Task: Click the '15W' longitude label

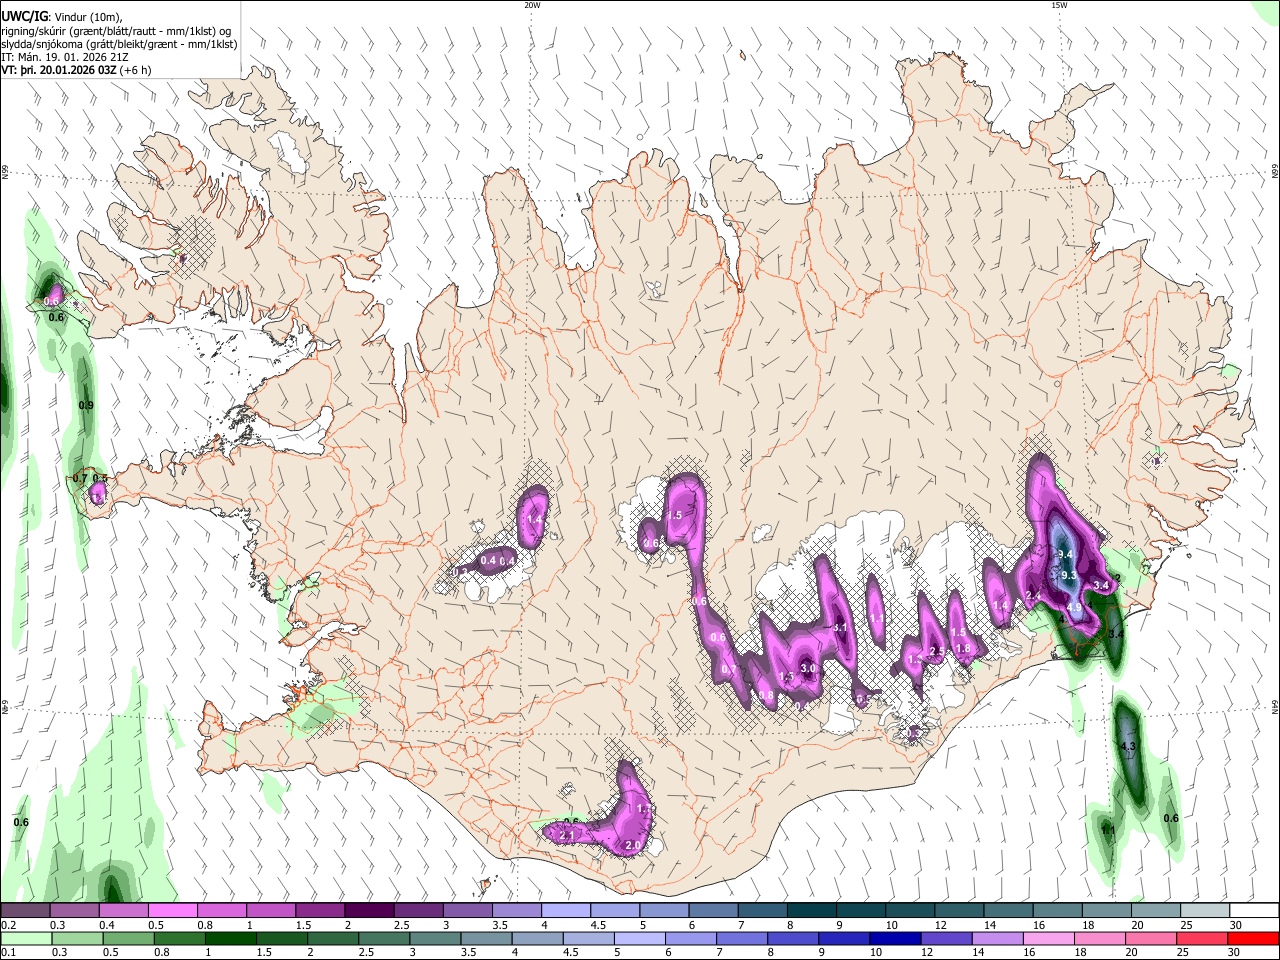Action: tap(1059, 5)
